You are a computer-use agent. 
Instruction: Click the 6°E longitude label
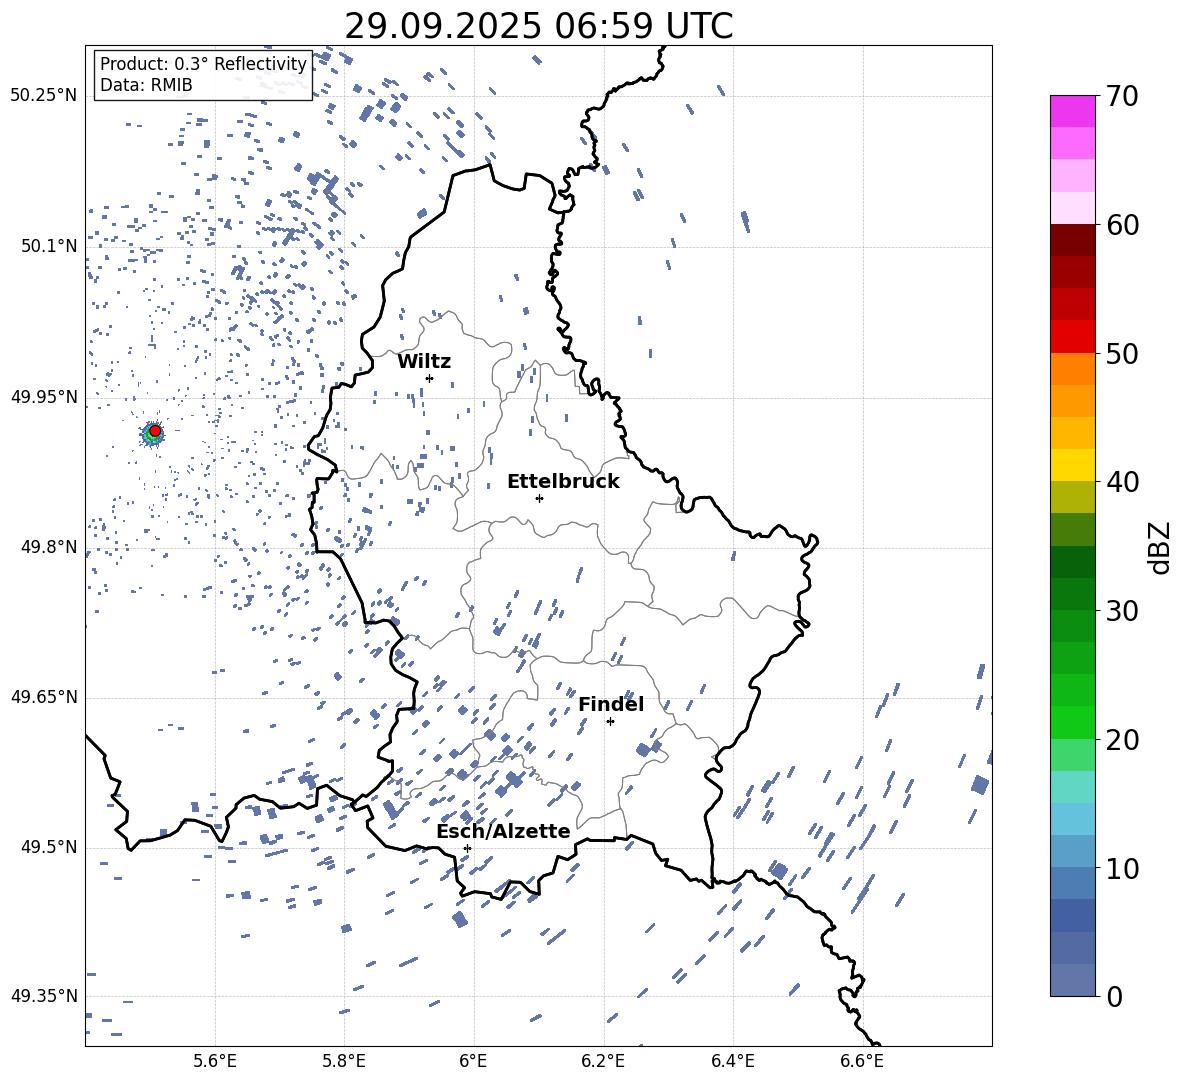coord(473,1061)
